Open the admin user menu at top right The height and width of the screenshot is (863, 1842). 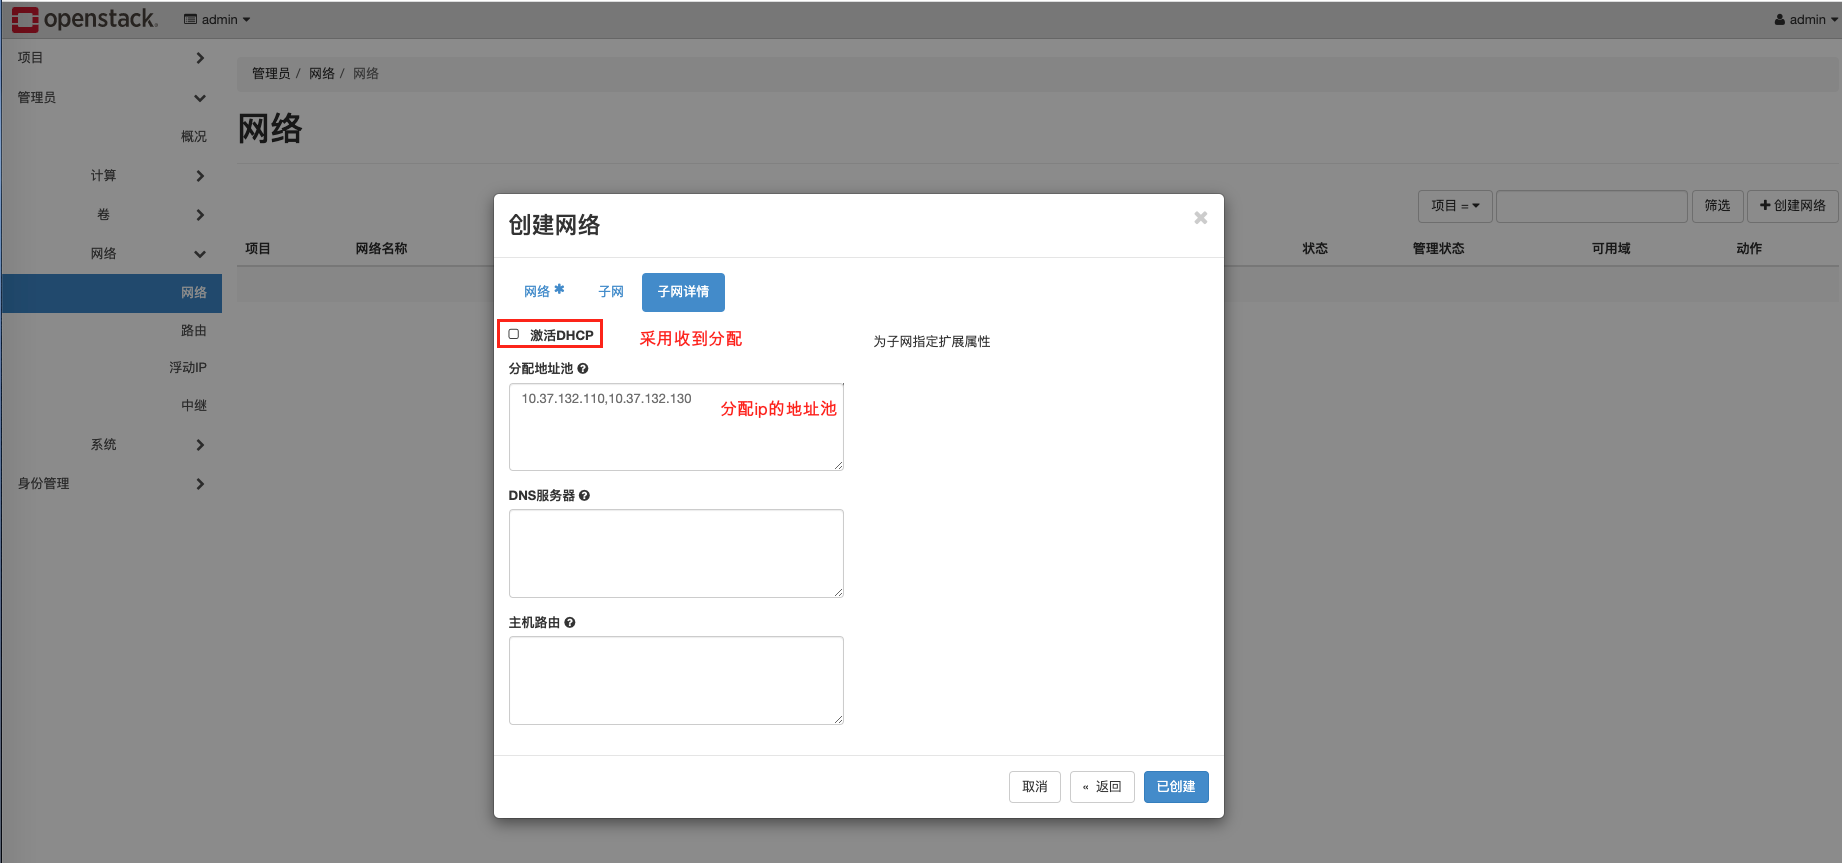point(1806,19)
